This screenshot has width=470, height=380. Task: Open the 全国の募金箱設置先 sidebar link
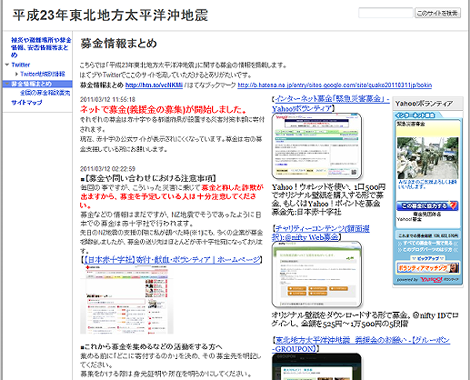coord(45,93)
